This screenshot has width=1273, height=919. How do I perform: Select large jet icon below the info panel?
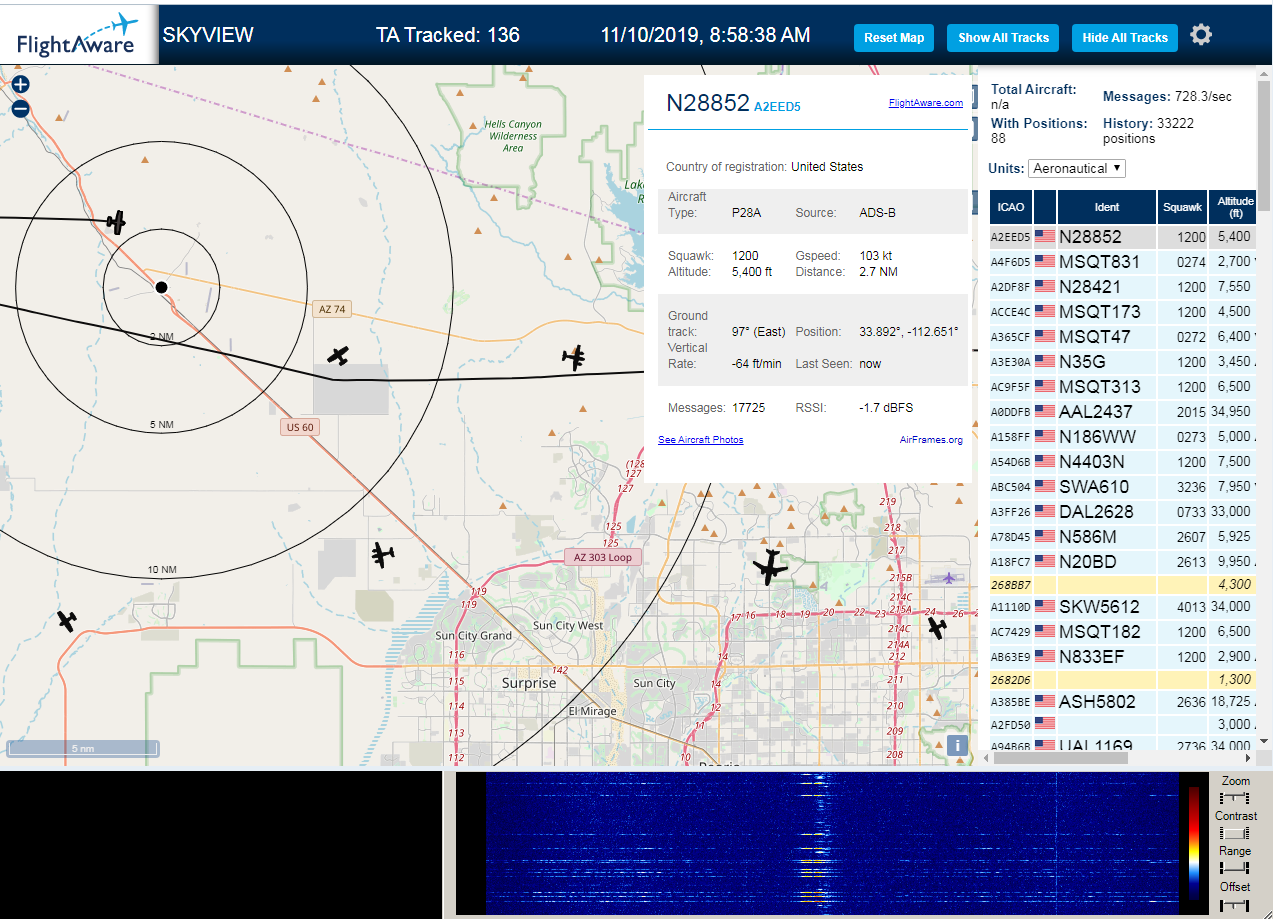(x=770, y=567)
